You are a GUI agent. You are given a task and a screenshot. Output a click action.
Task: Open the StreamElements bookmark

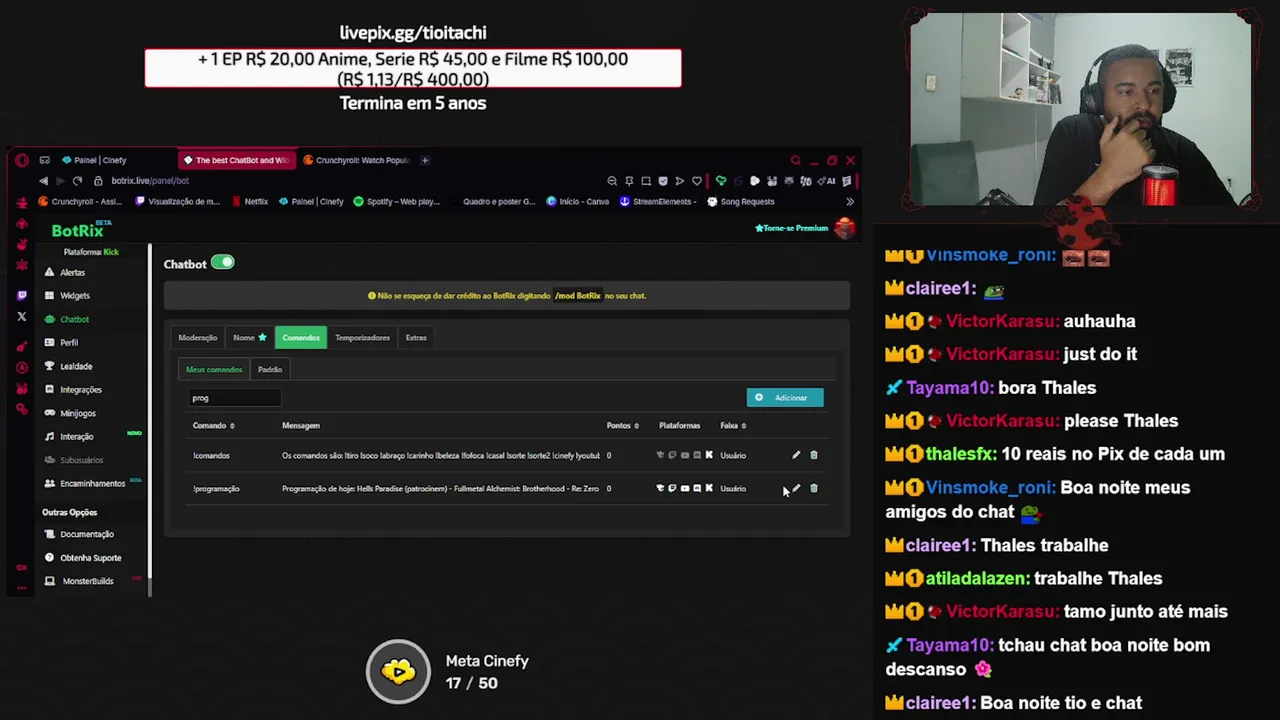point(657,201)
